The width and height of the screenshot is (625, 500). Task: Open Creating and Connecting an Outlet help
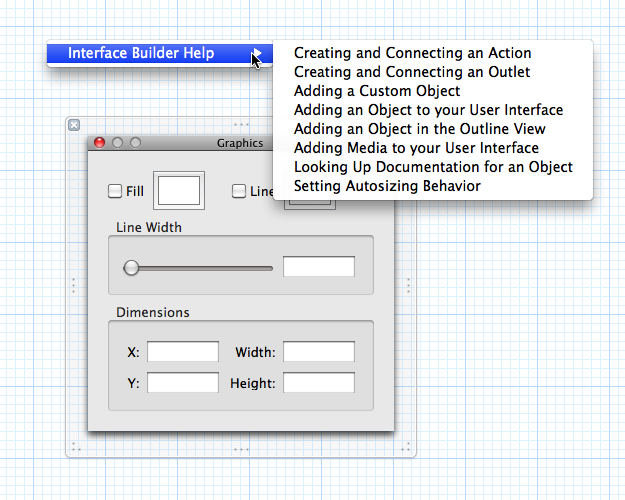pyautogui.click(x=411, y=72)
